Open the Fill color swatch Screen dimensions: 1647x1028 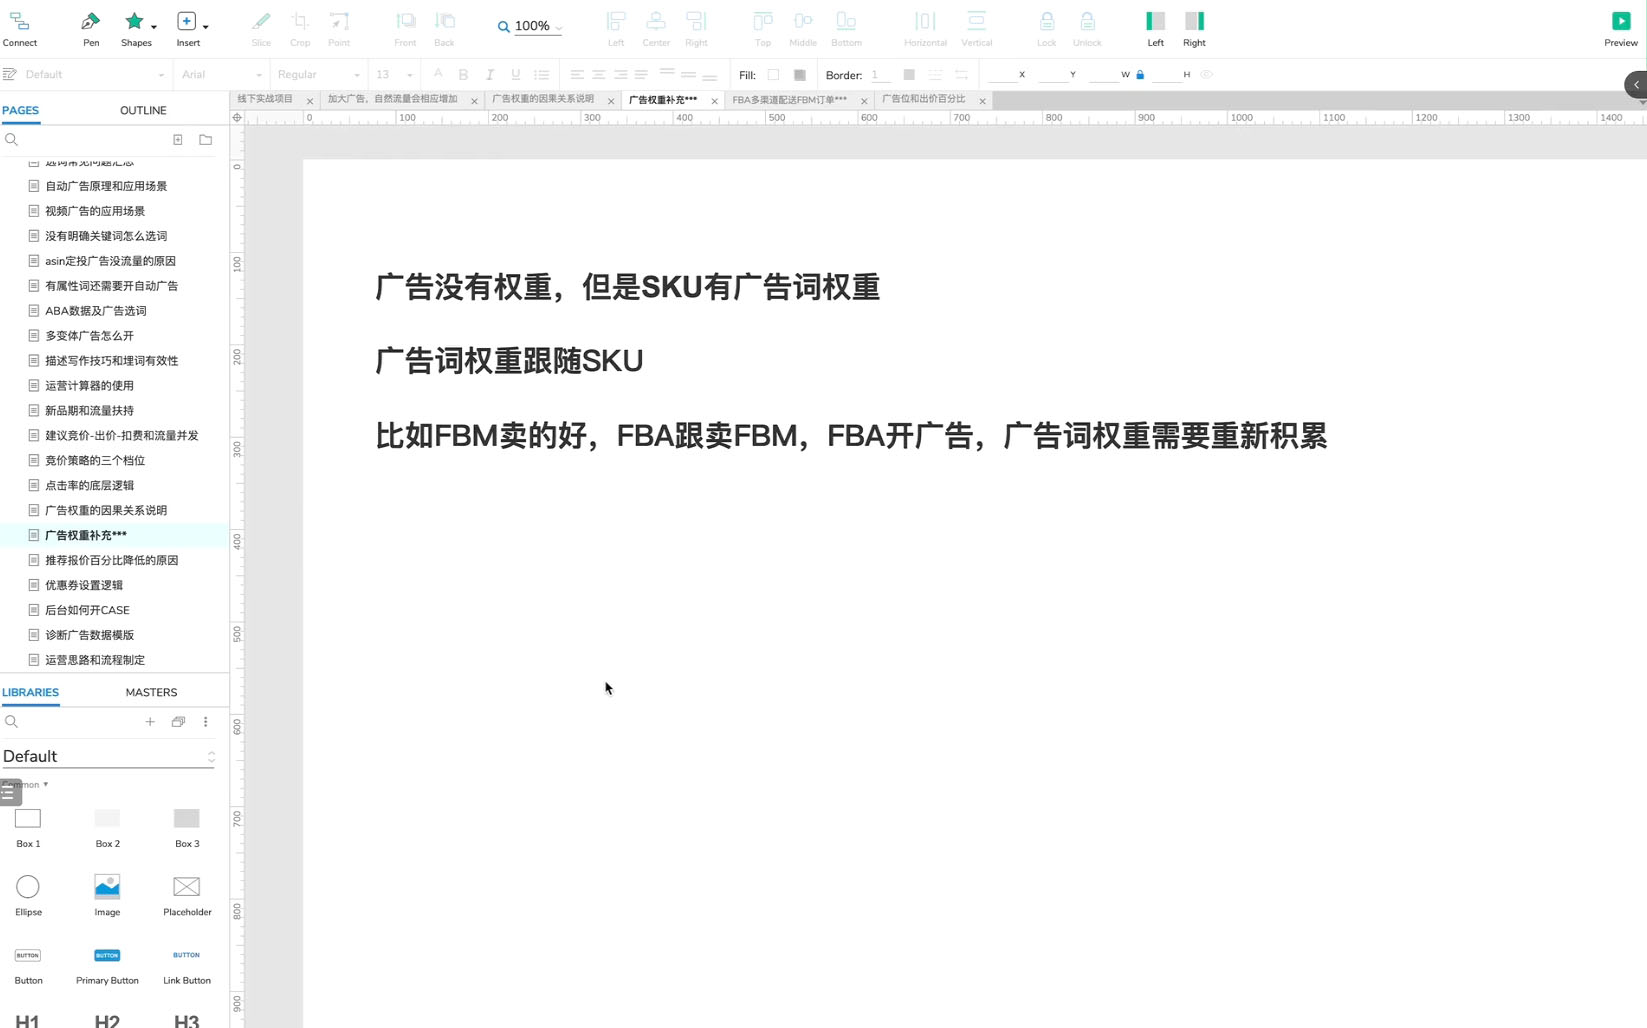point(771,74)
